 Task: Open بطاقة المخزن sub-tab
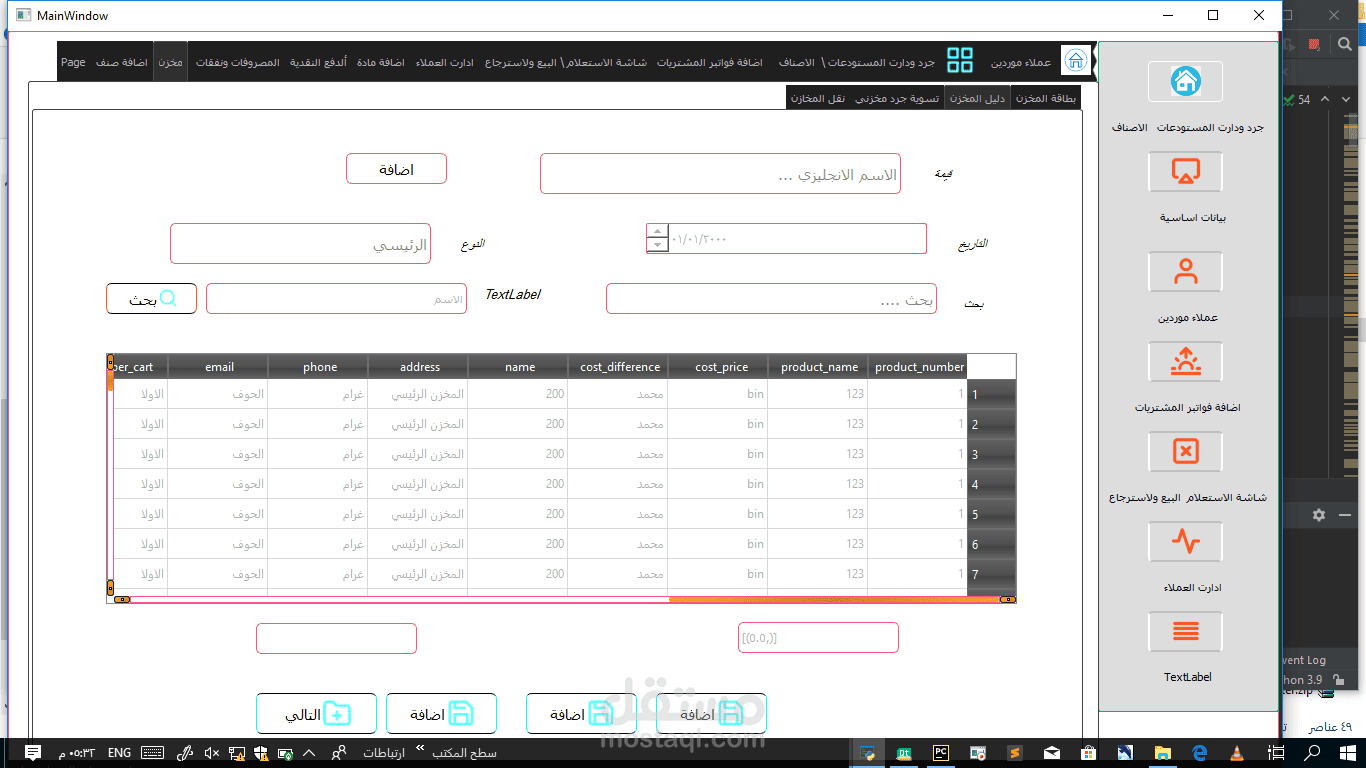1046,98
